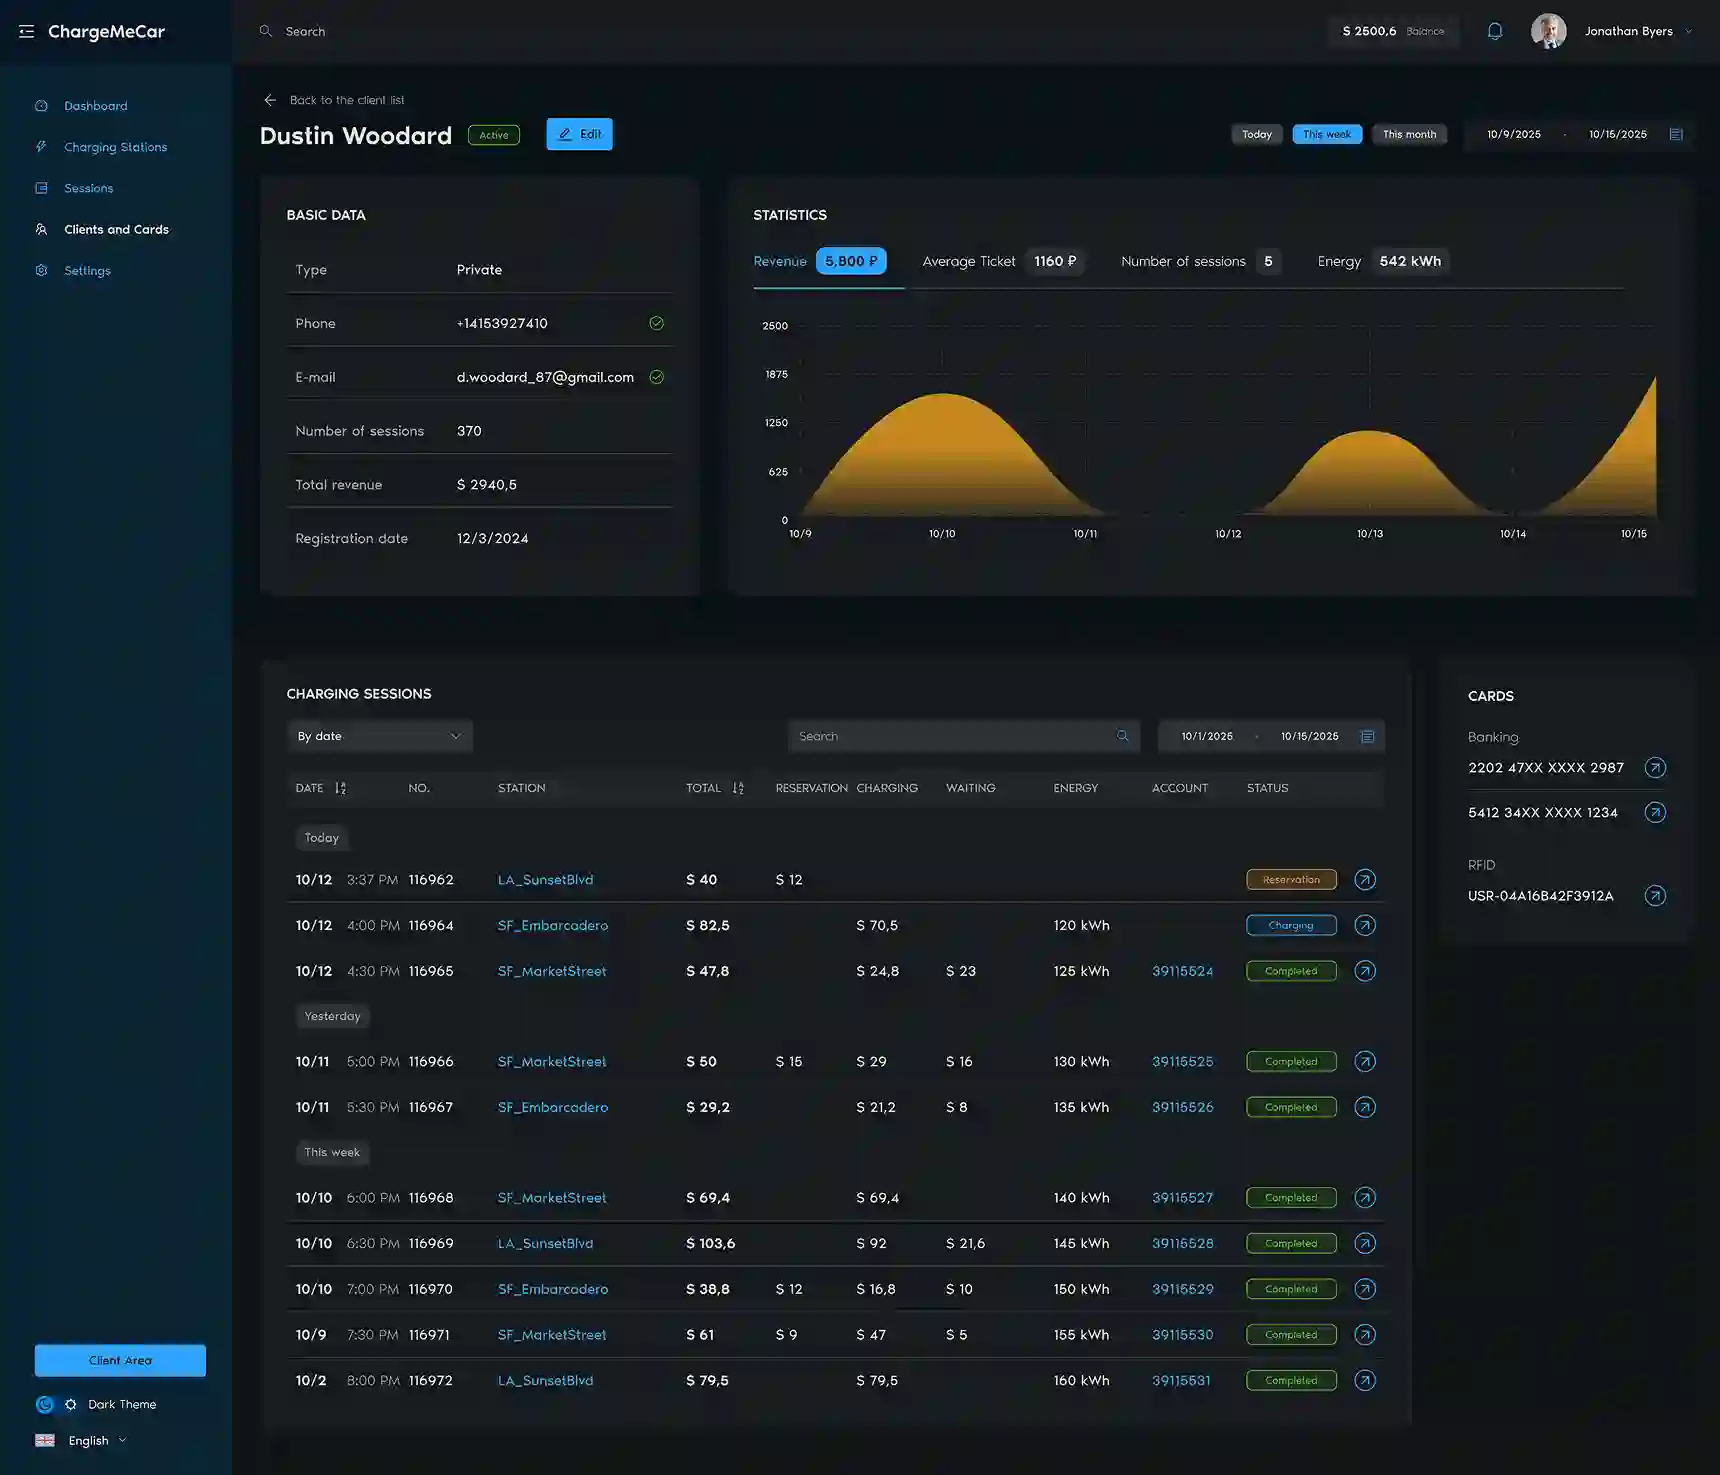
Task: Click the sessions search magnifier icon
Action: (1123, 736)
